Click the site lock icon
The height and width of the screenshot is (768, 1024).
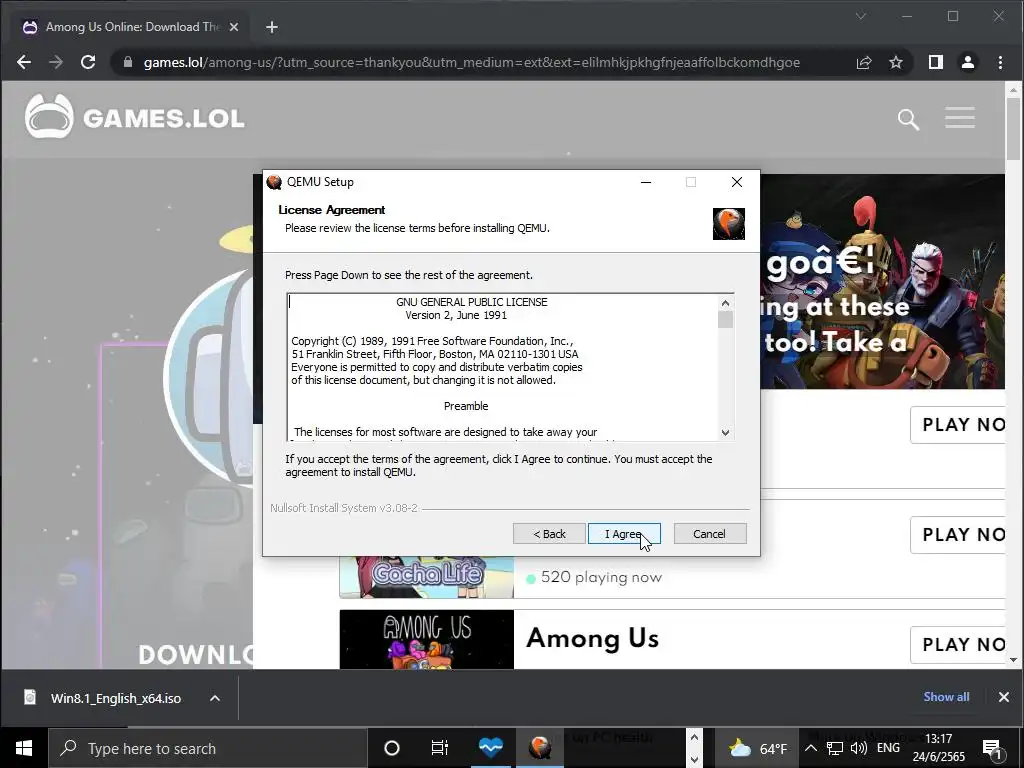[128, 62]
